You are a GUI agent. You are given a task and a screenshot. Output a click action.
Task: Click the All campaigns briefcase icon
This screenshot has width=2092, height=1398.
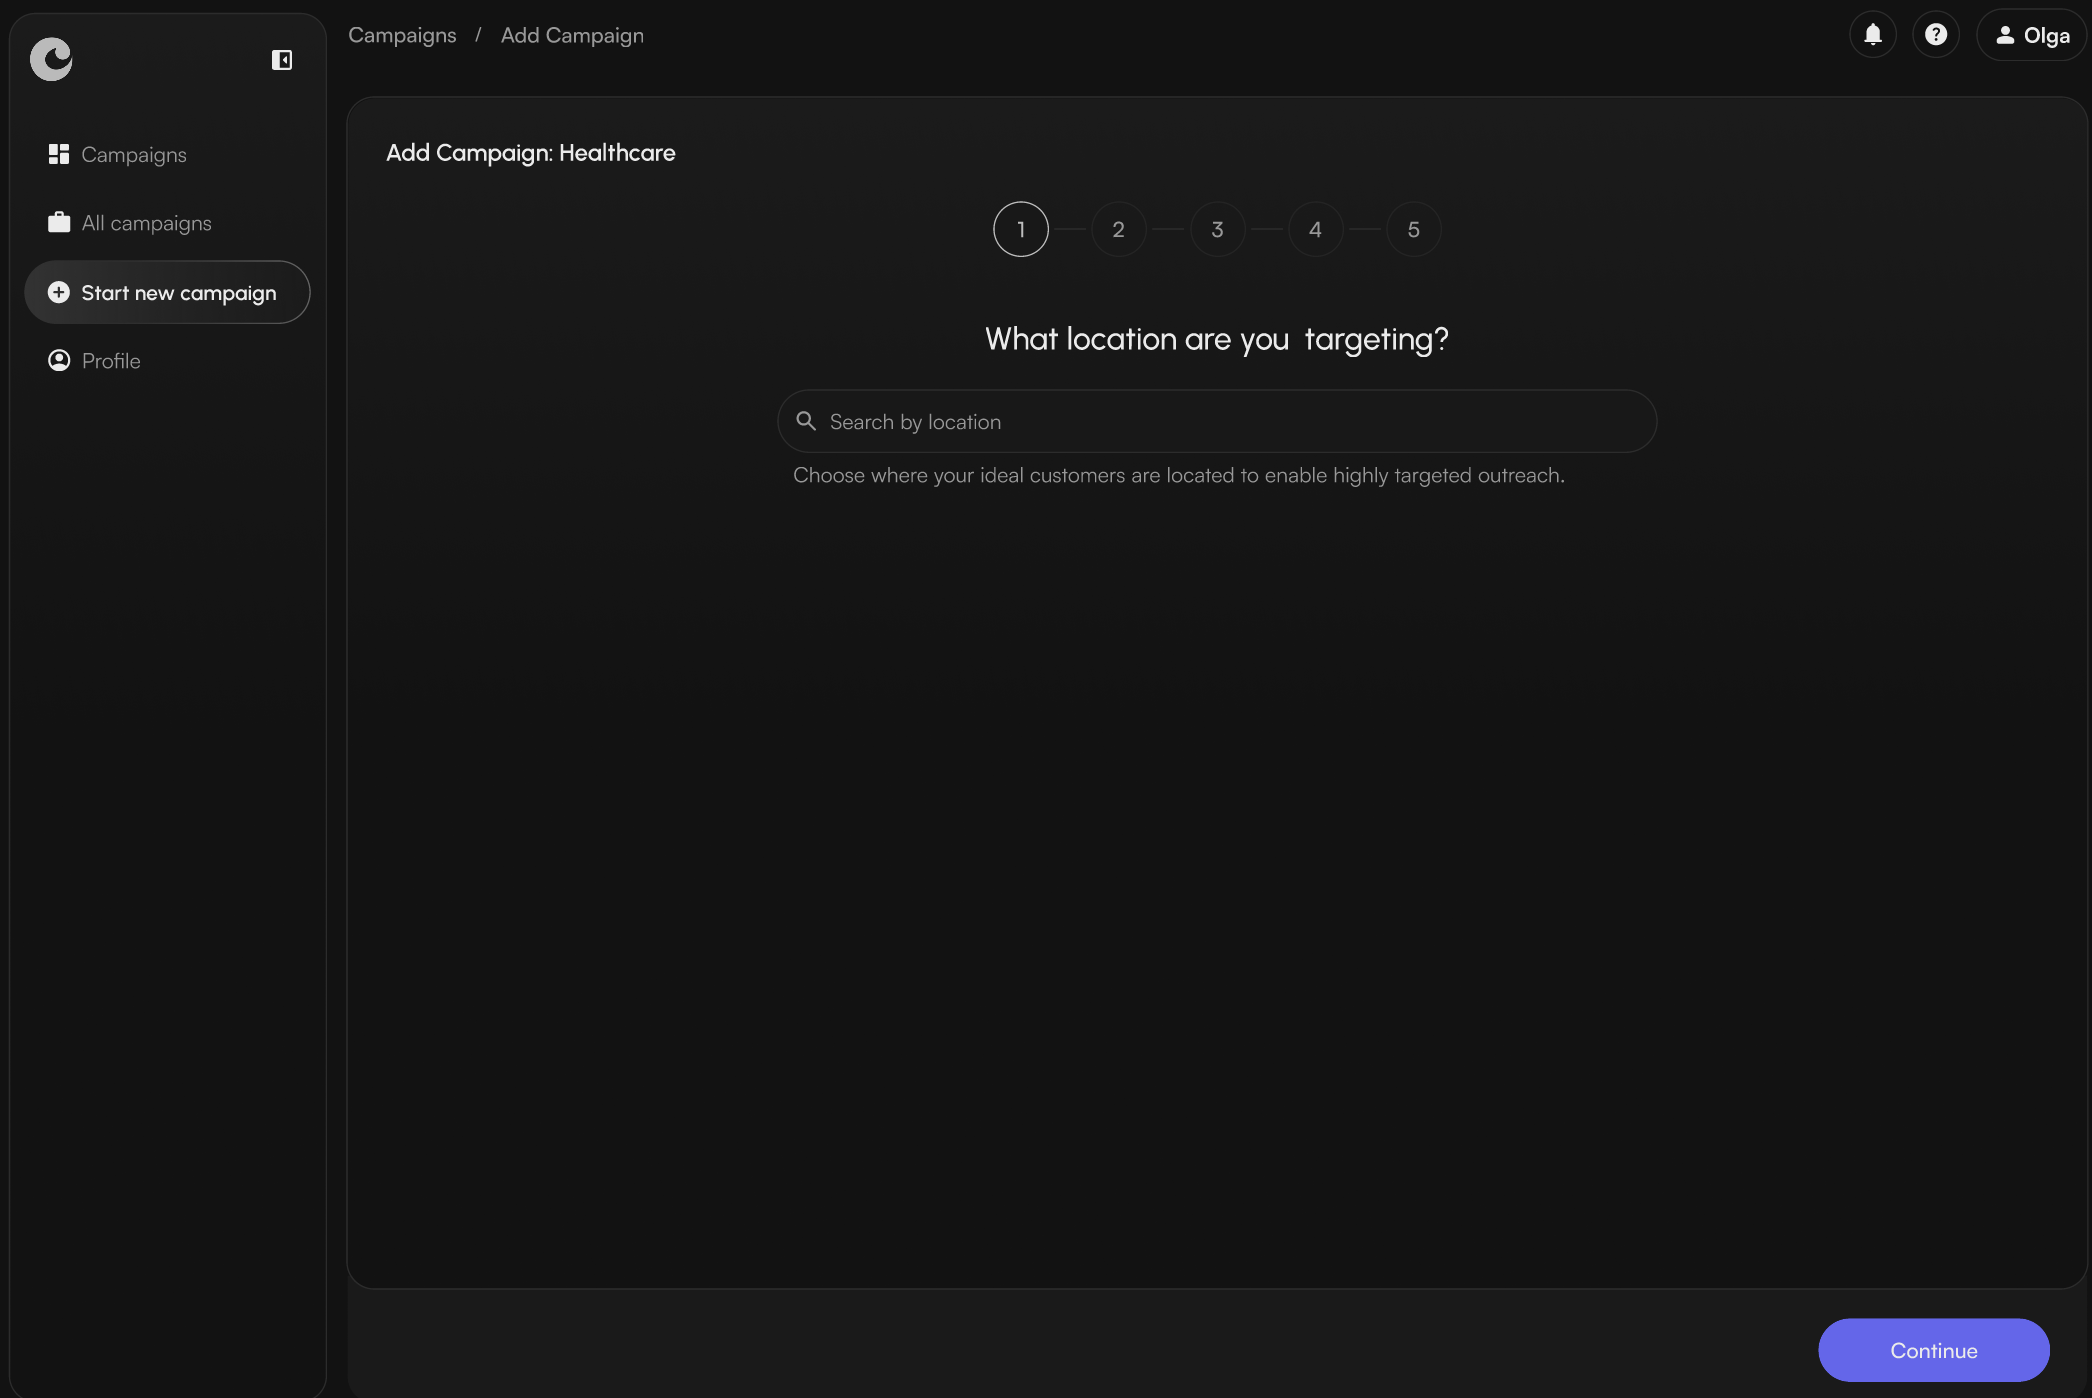pos(59,222)
